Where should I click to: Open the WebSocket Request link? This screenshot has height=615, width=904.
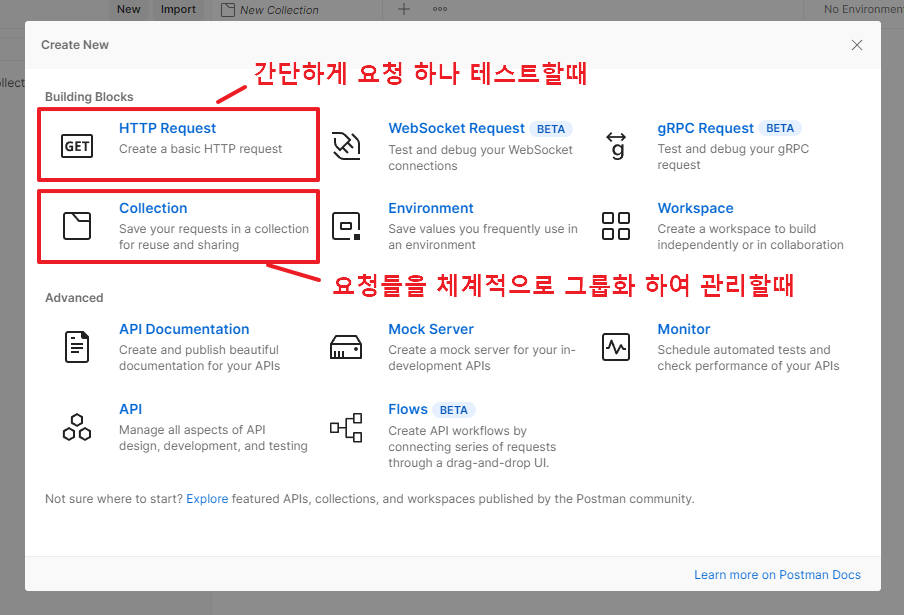[456, 128]
